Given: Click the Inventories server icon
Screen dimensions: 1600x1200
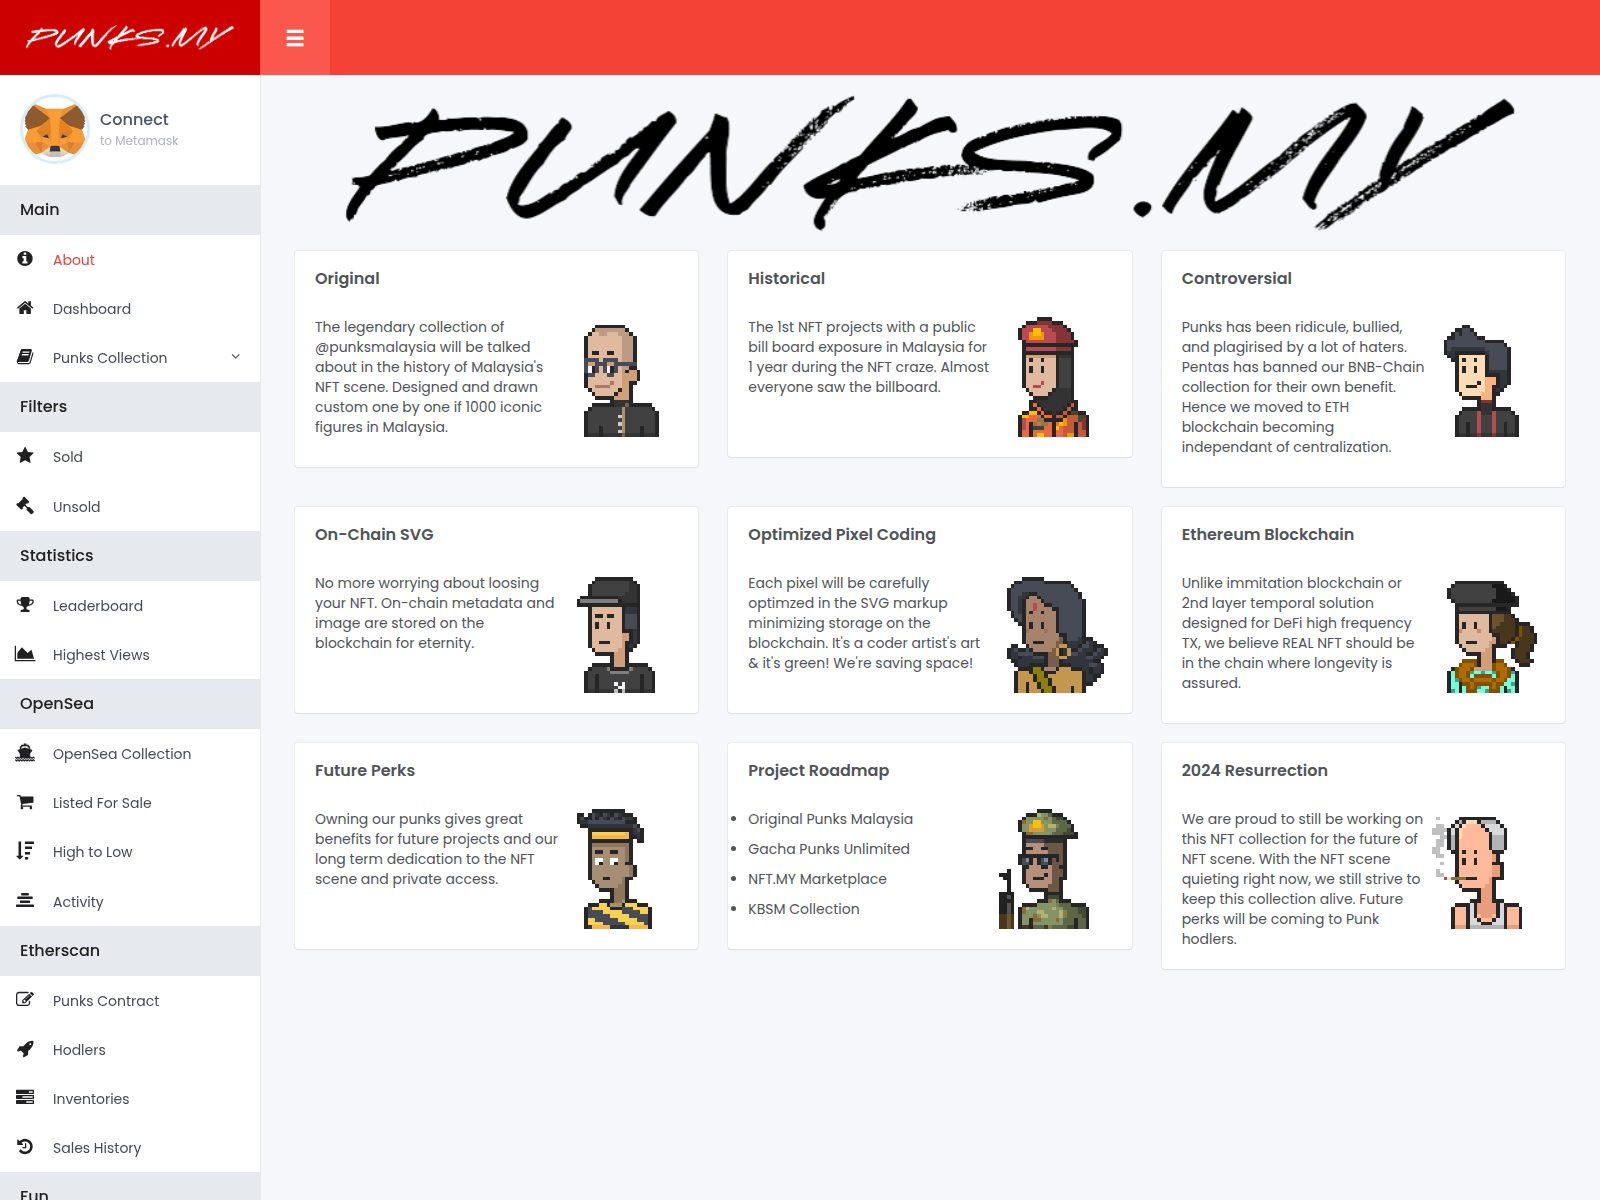Looking at the screenshot, I should coord(25,1098).
